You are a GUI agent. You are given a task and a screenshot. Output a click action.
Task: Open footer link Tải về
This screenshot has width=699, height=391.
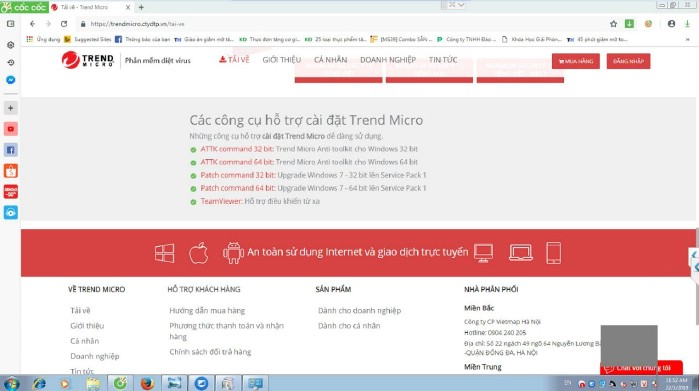[80, 310]
